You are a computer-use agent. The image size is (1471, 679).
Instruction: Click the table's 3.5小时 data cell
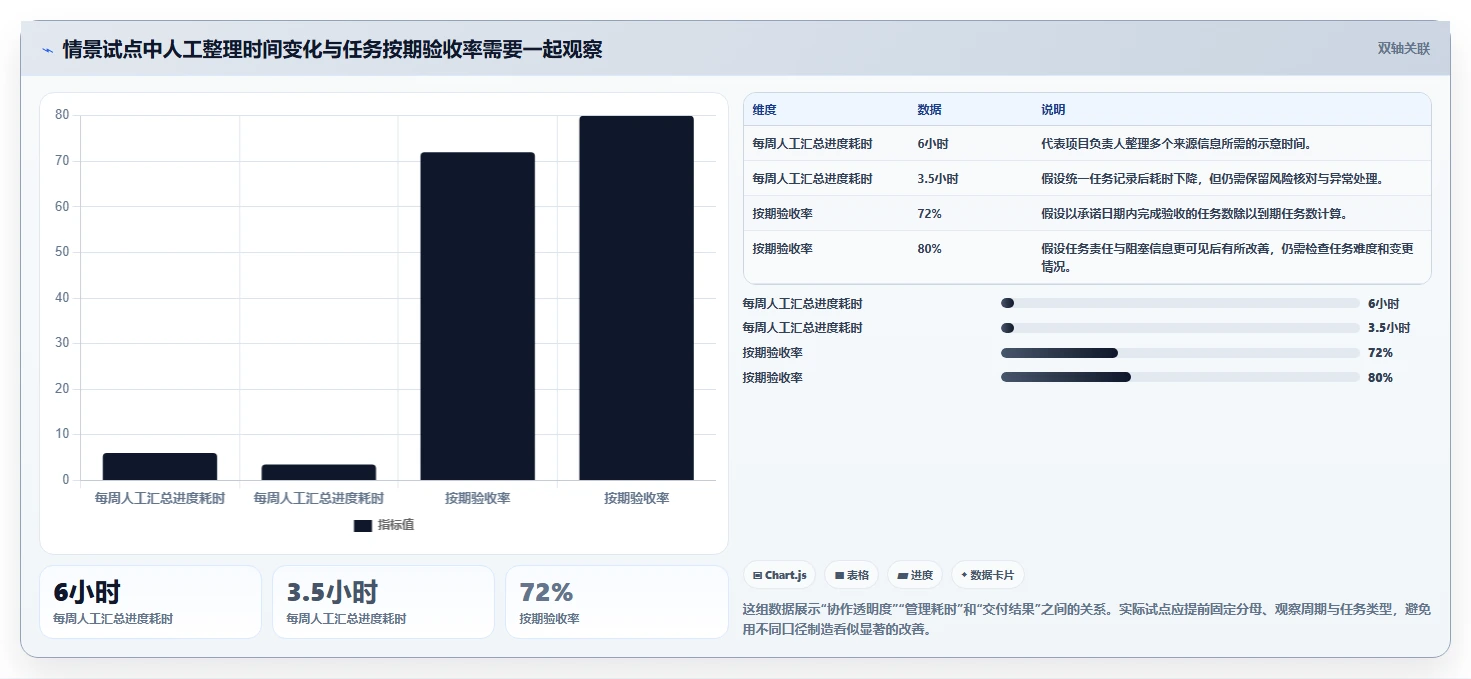point(937,179)
